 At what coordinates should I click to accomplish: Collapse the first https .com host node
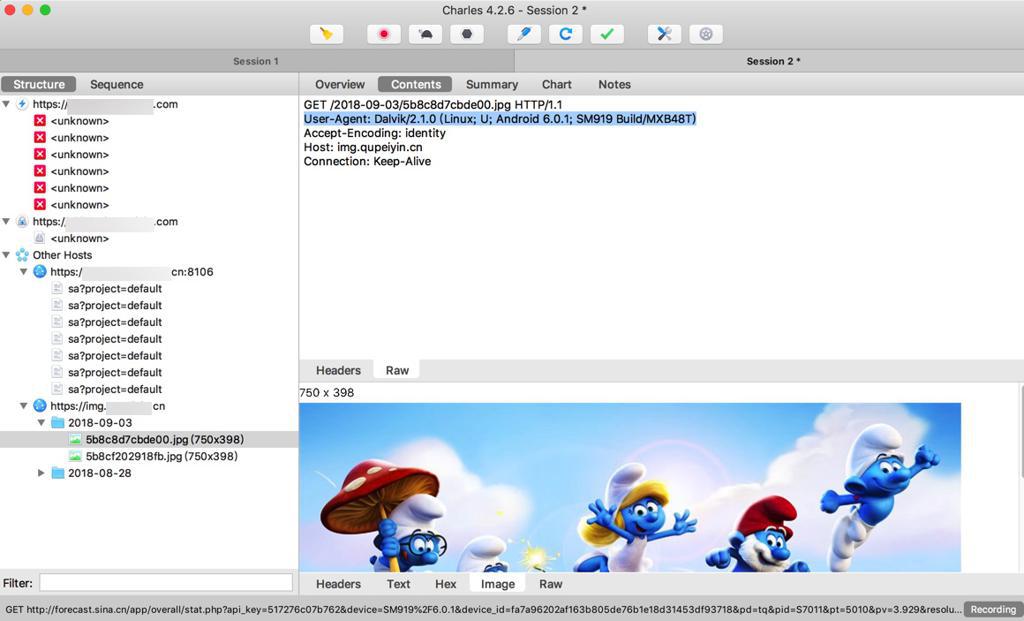coord(7,104)
